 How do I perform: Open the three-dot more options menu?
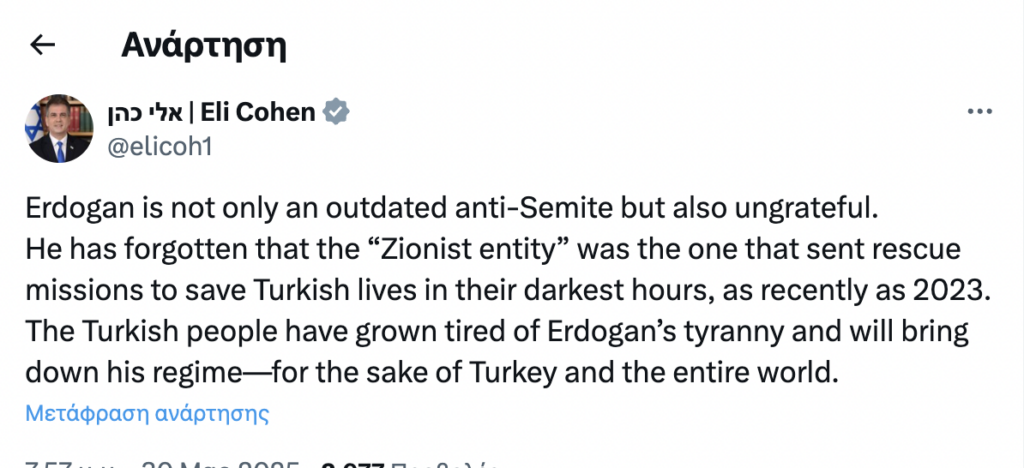click(x=979, y=112)
